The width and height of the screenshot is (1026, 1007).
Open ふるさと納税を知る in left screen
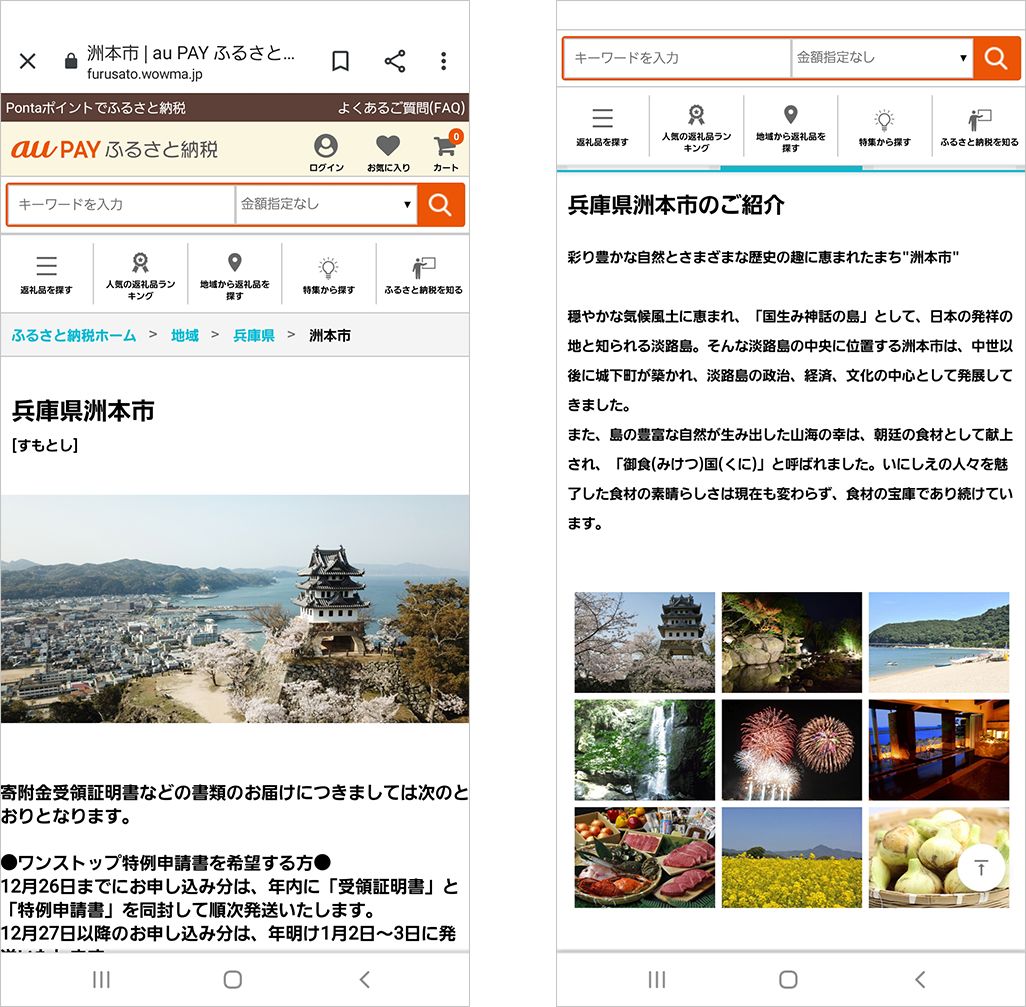[423, 274]
